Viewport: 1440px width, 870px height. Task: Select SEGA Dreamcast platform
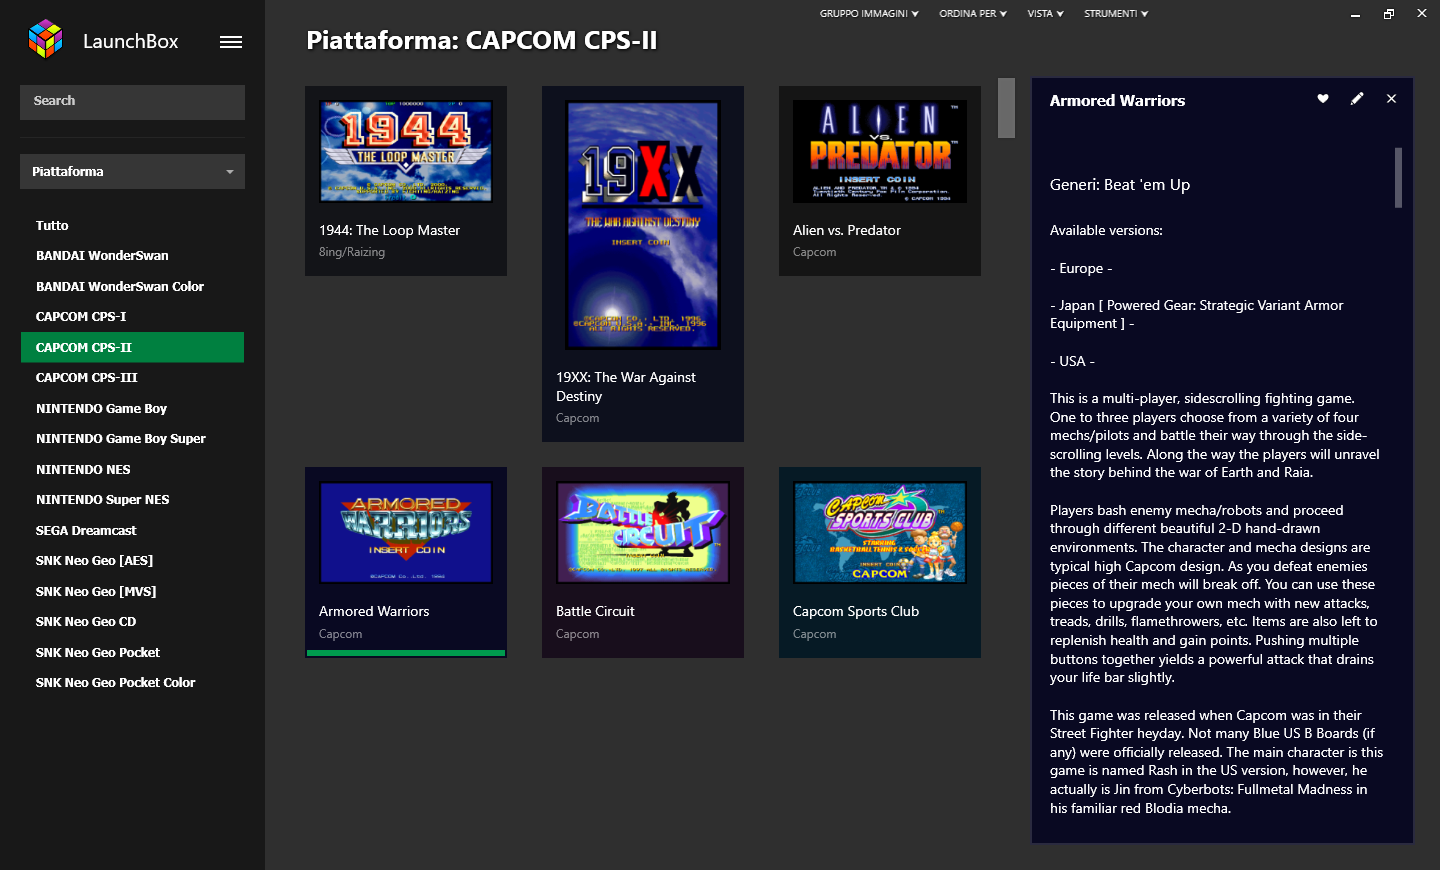coord(132,531)
